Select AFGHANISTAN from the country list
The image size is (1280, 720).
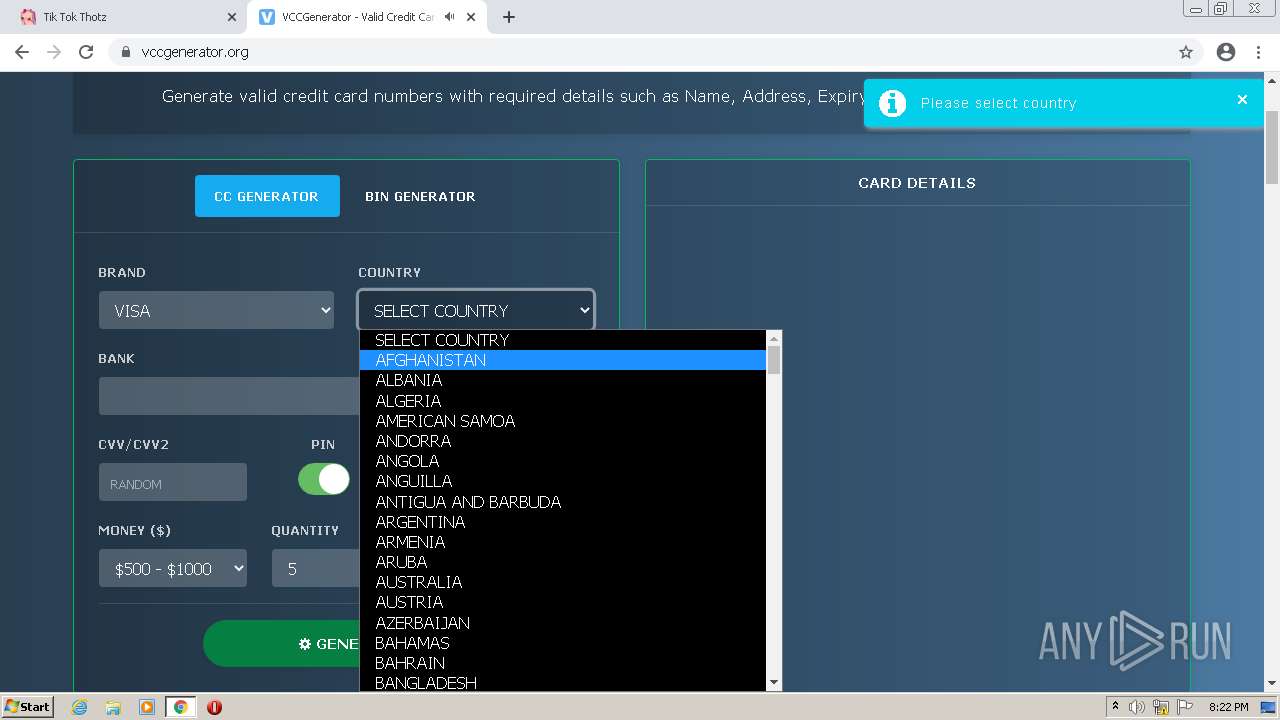(563, 360)
